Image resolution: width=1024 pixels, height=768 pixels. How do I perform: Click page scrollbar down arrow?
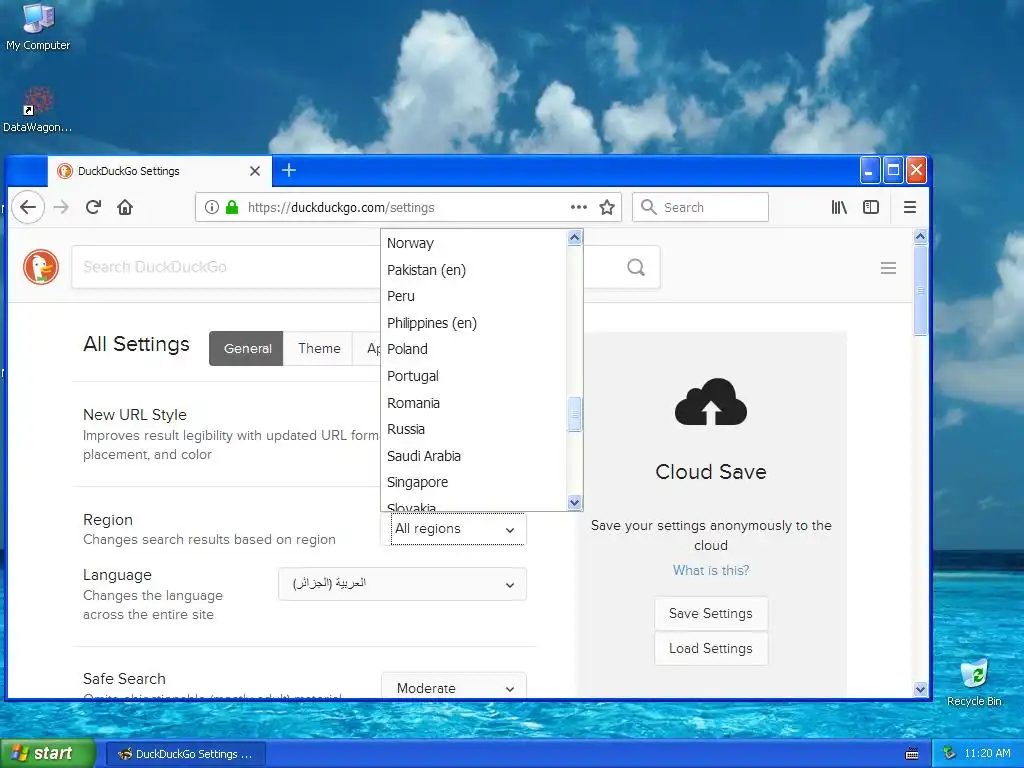click(x=920, y=689)
